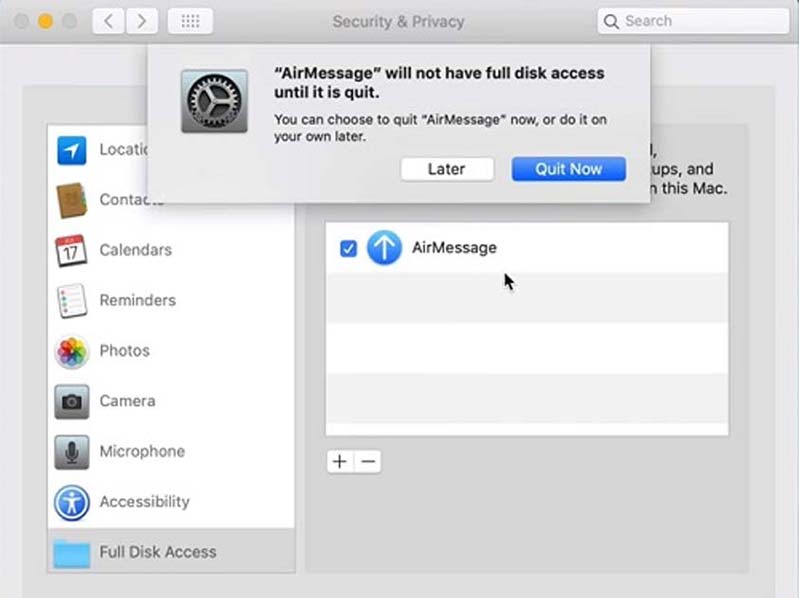Uncheck the AirMessage checkbox
The height and width of the screenshot is (598, 799).
(x=349, y=249)
